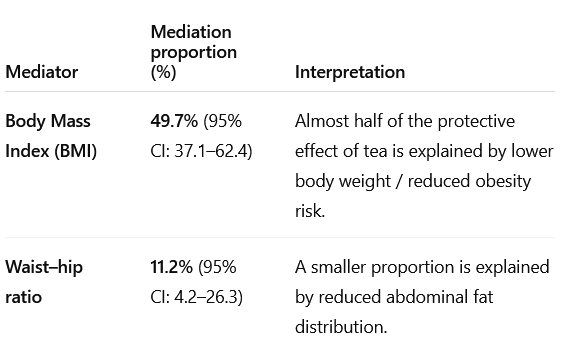Click the Interpretation column header
This screenshot has height=361, width=569.
coord(350,72)
